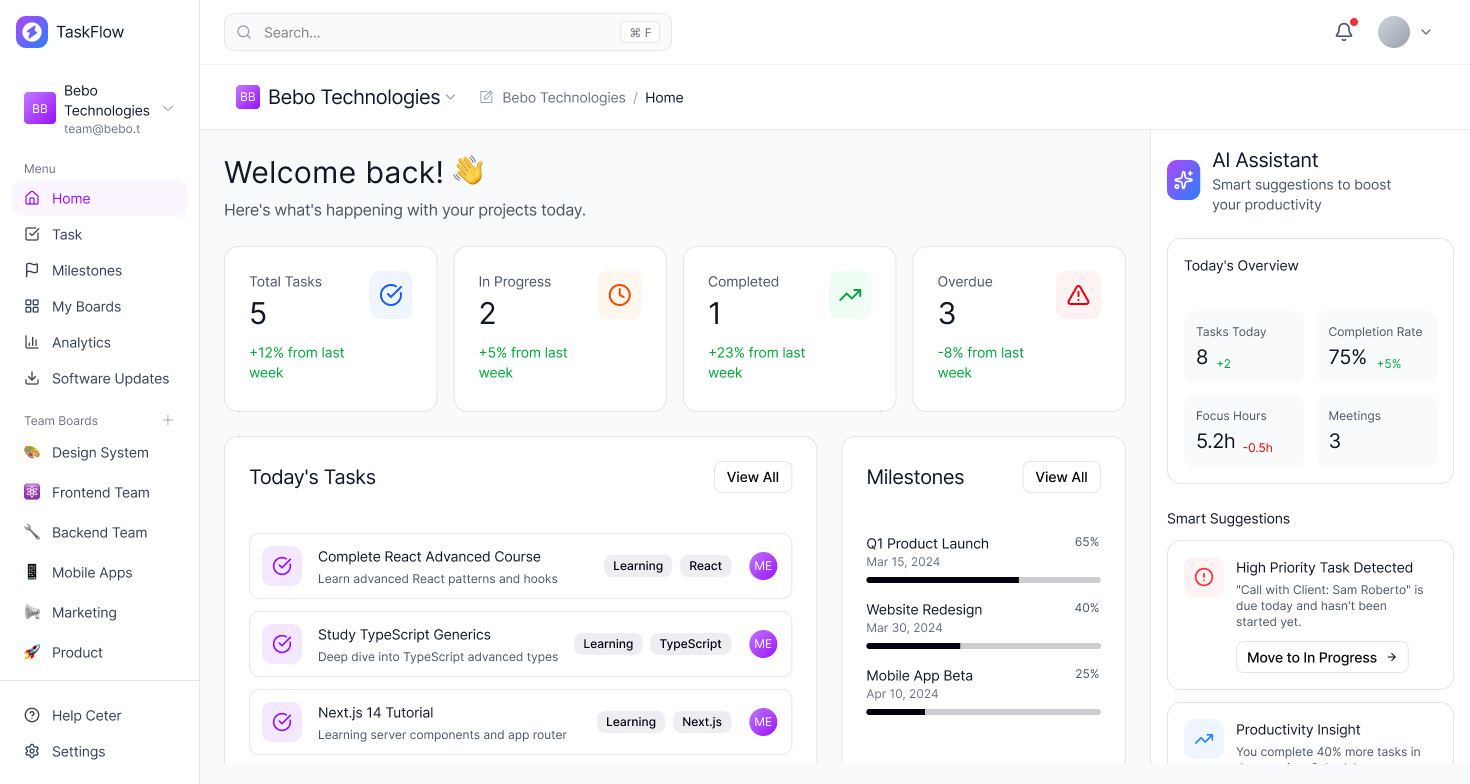Expand the Bebo Technologies sidebar workspace switcher
Image resolution: width=1470 pixels, height=784 pixels.
point(168,109)
